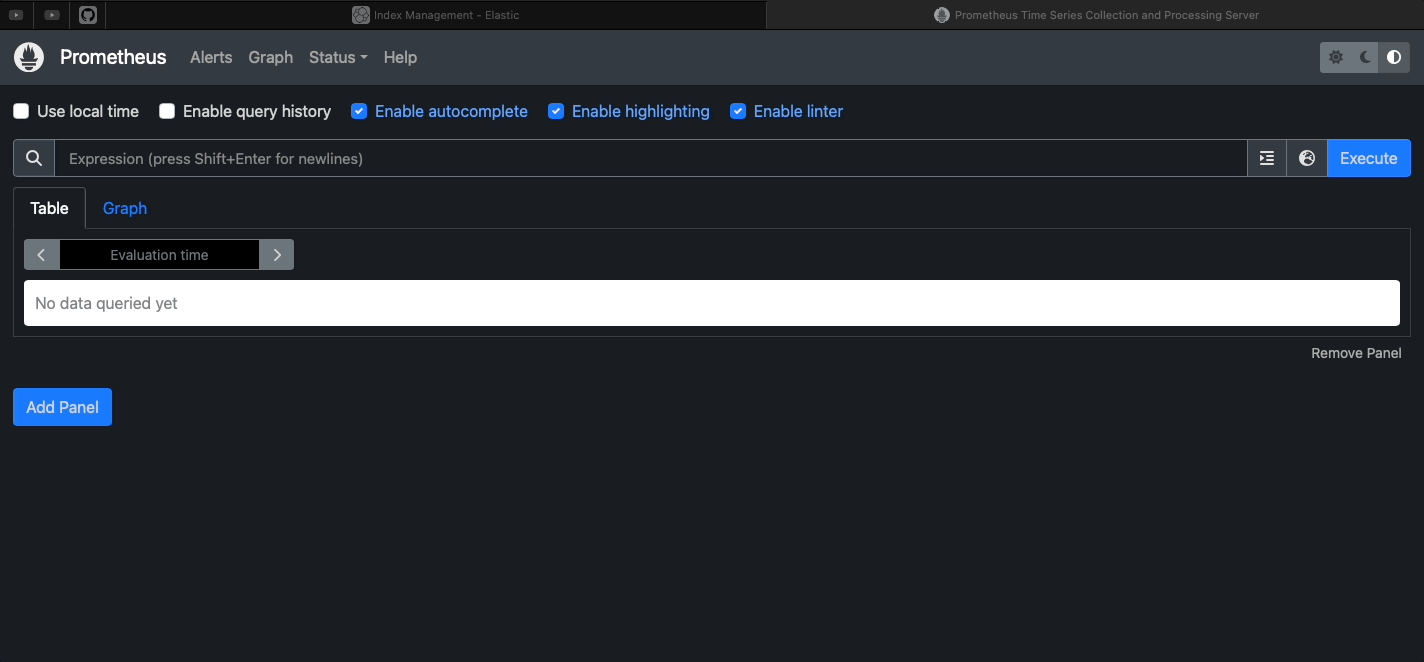Click the format expression icon
The height and width of the screenshot is (662, 1424).
(x=1267, y=158)
